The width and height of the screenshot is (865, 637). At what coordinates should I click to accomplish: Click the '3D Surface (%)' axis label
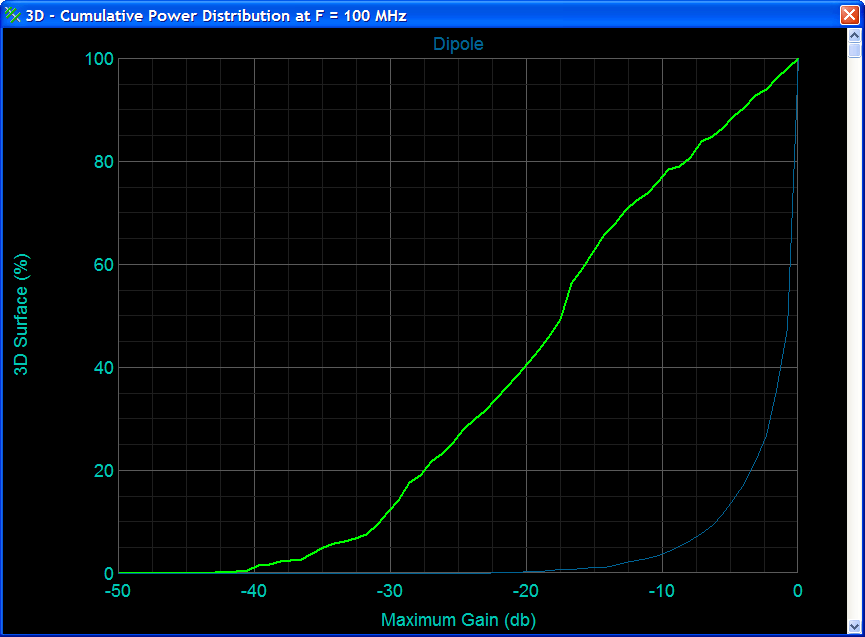tap(21, 315)
